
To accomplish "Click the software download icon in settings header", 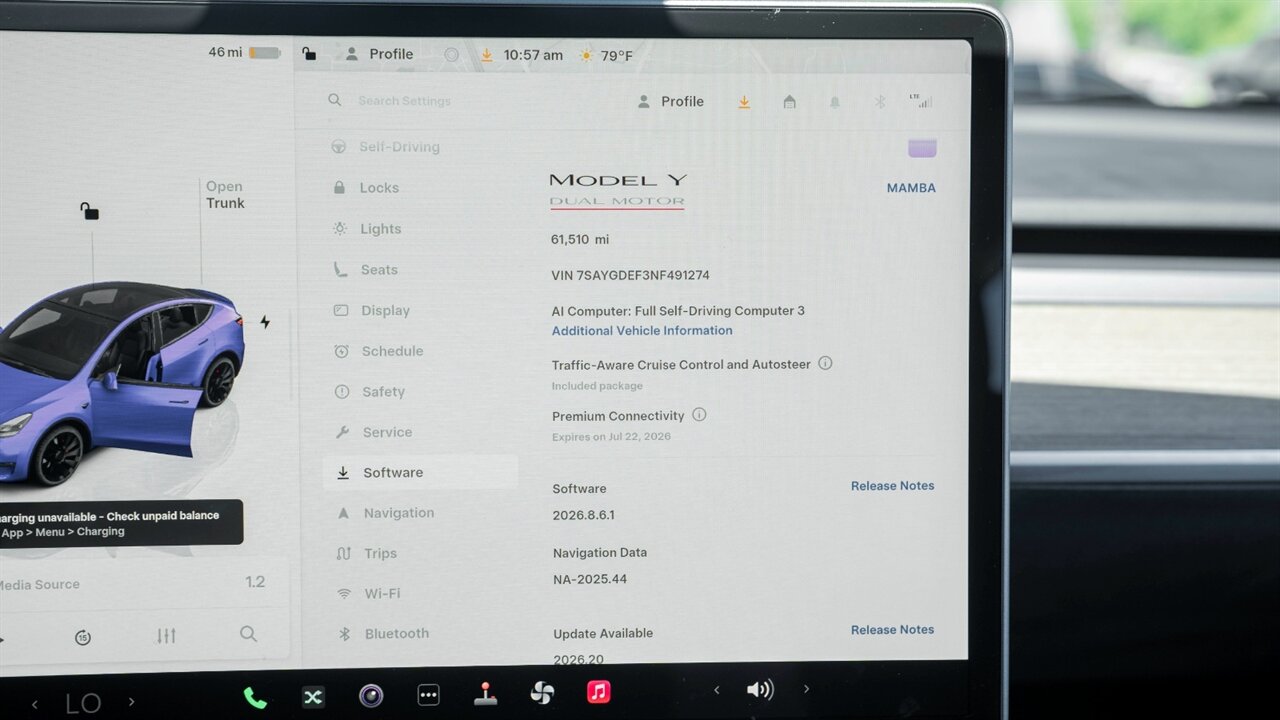I will [744, 102].
